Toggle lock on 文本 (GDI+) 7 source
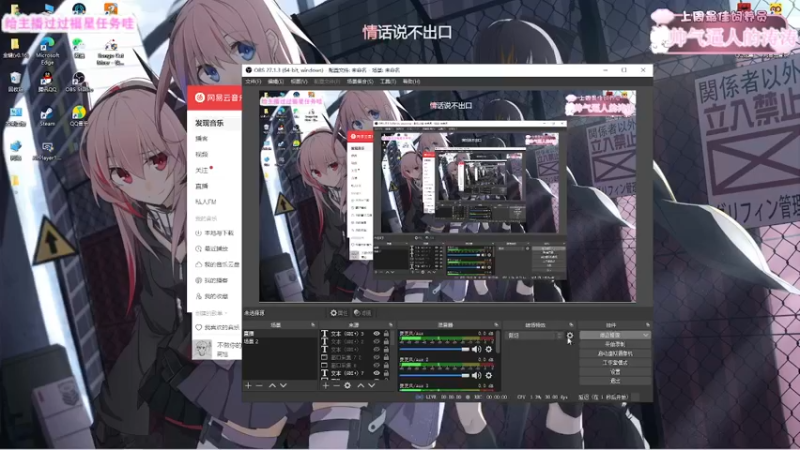The image size is (800, 450). point(386,373)
